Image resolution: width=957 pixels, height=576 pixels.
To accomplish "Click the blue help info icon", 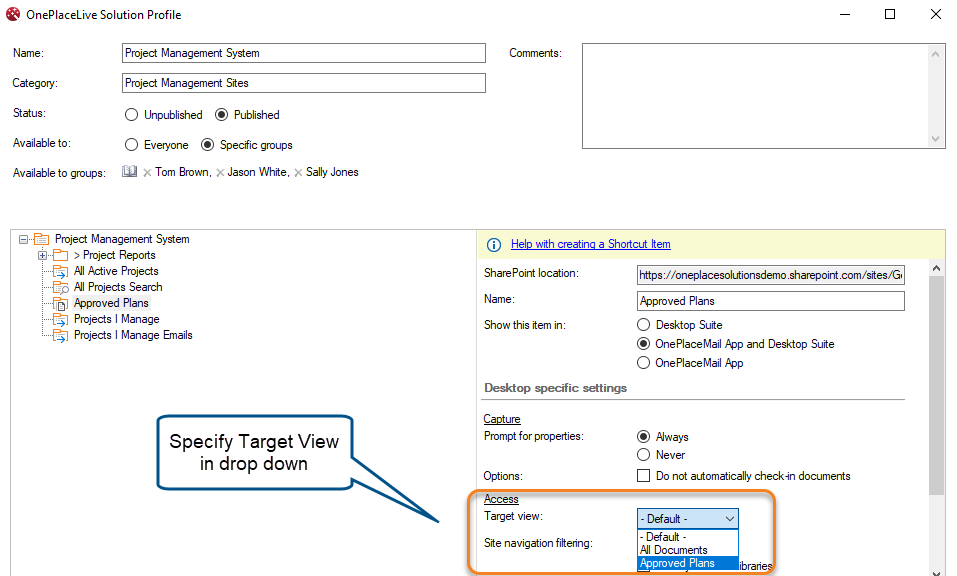I will tap(493, 245).
